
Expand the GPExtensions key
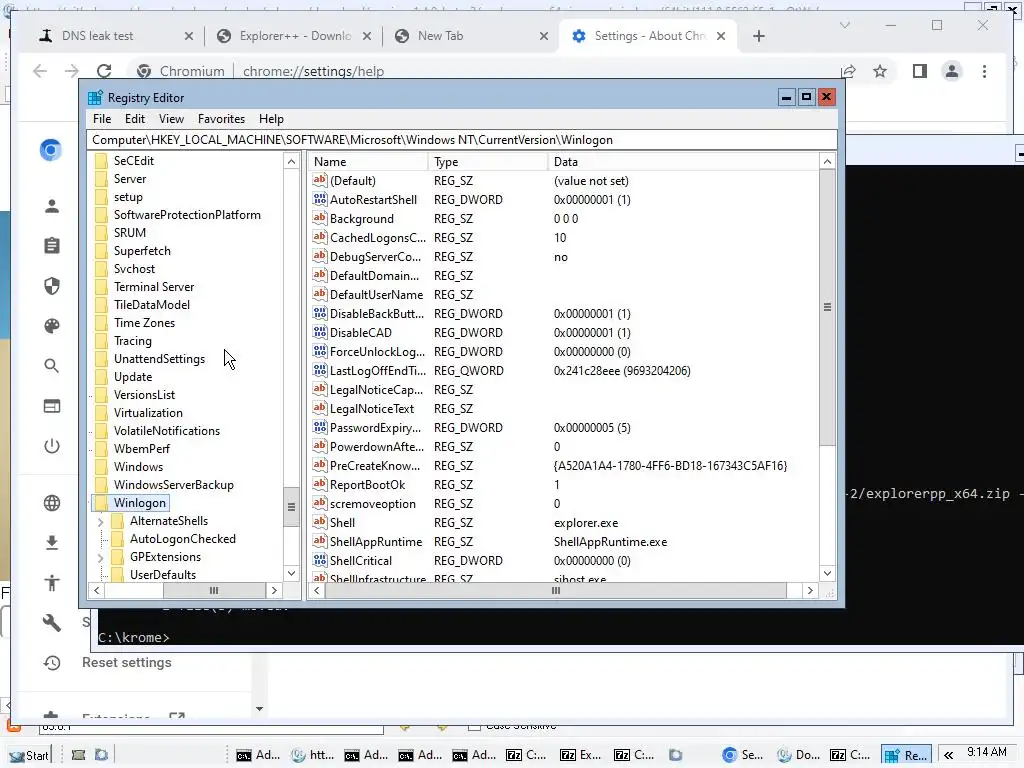[x=101, y=558]
